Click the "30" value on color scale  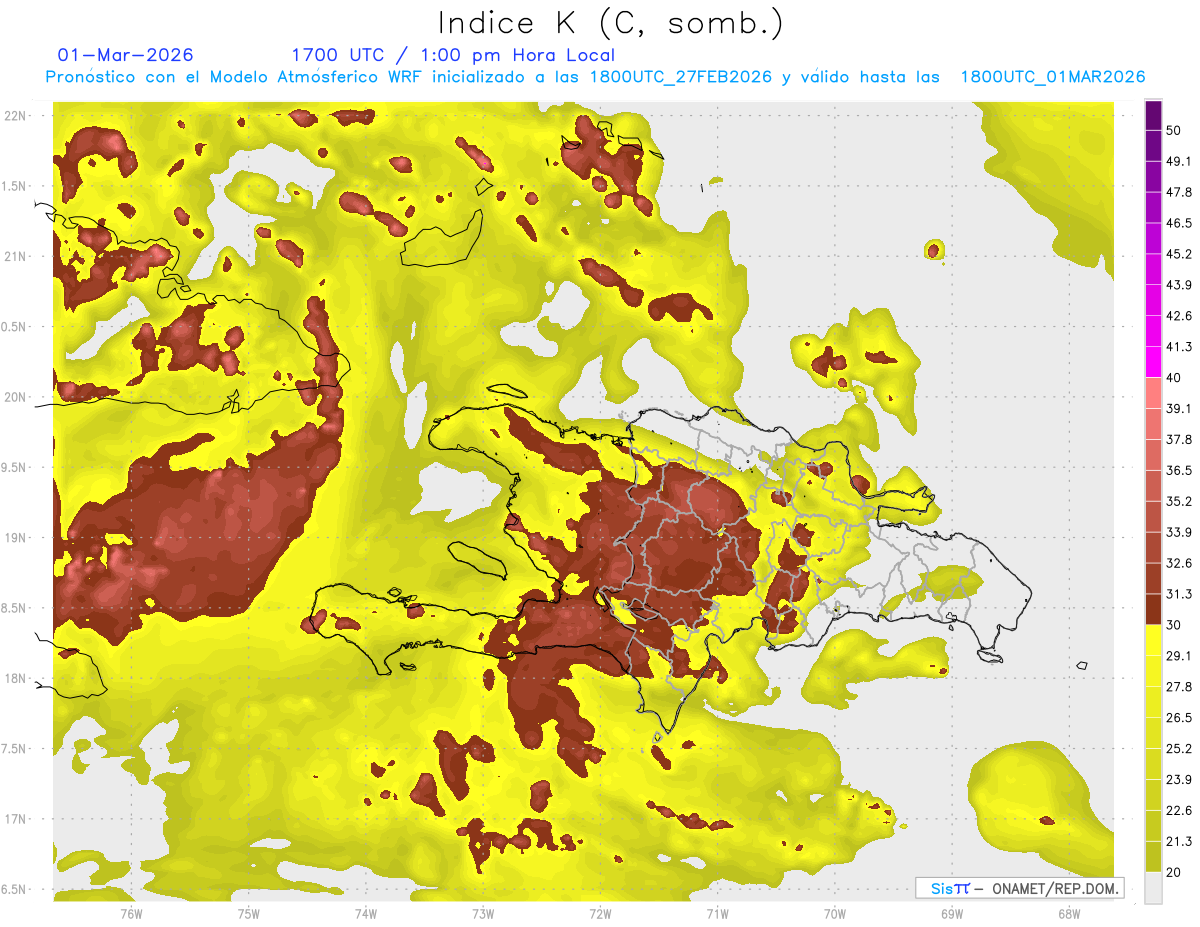pyautogui.click(x=1175, y=626)
